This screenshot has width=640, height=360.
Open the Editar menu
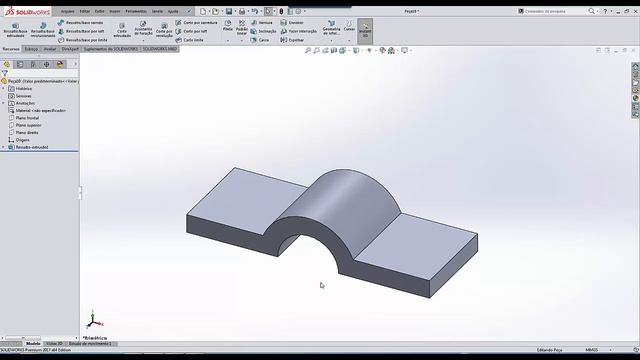pyautogui.click(x=84, y=11)
